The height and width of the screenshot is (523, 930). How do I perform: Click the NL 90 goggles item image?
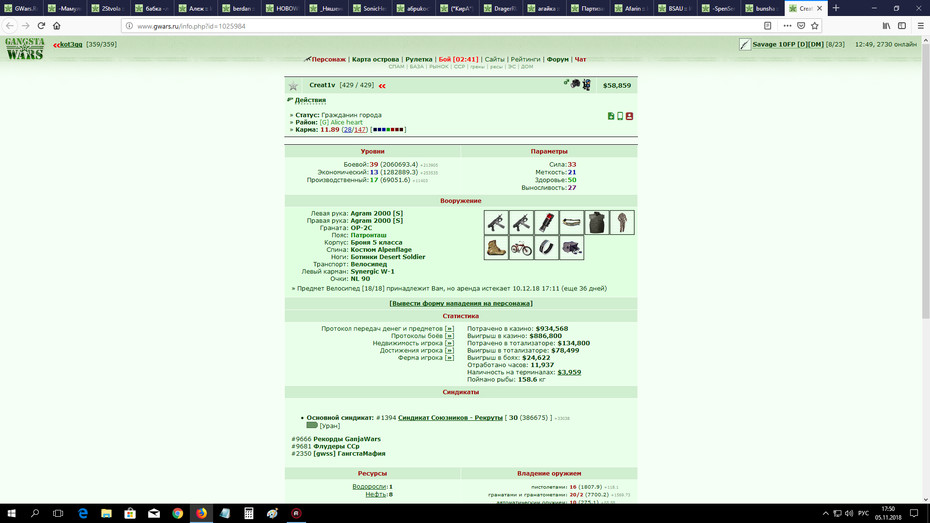point(571,248)
